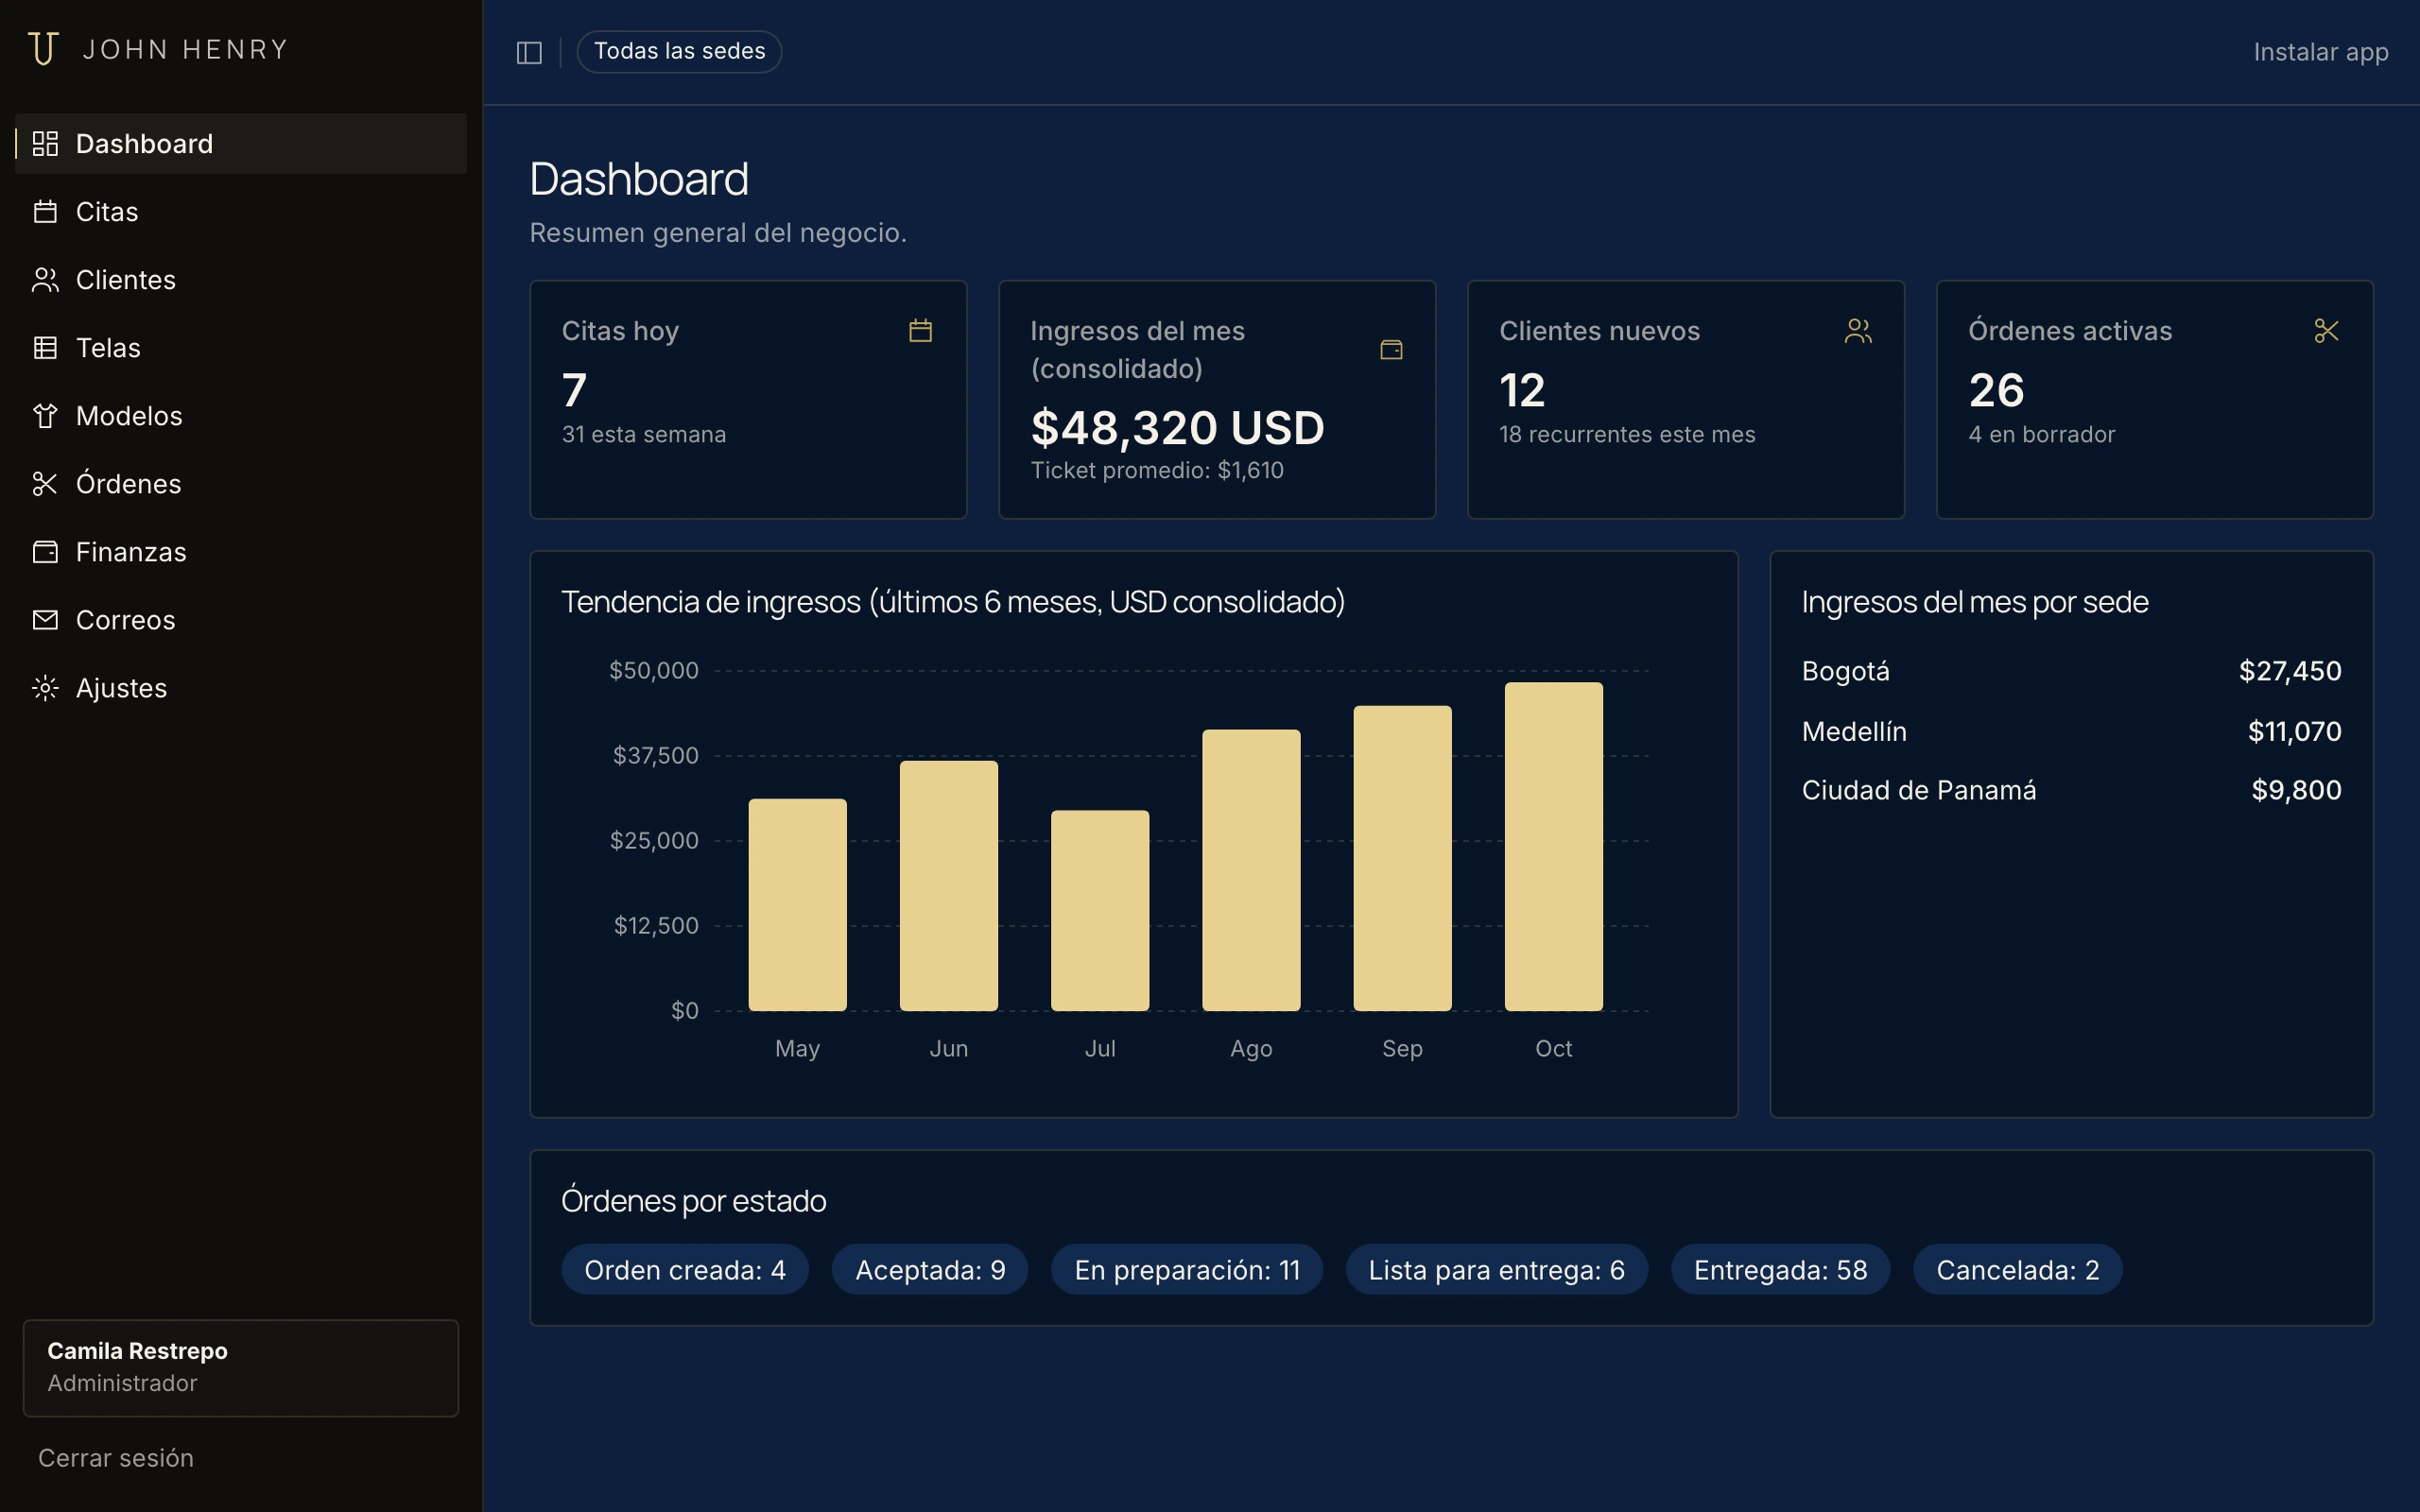2420x1512 pixels.
Task: Click the Citas calendar icon in the sidebar
Action: 45,212
